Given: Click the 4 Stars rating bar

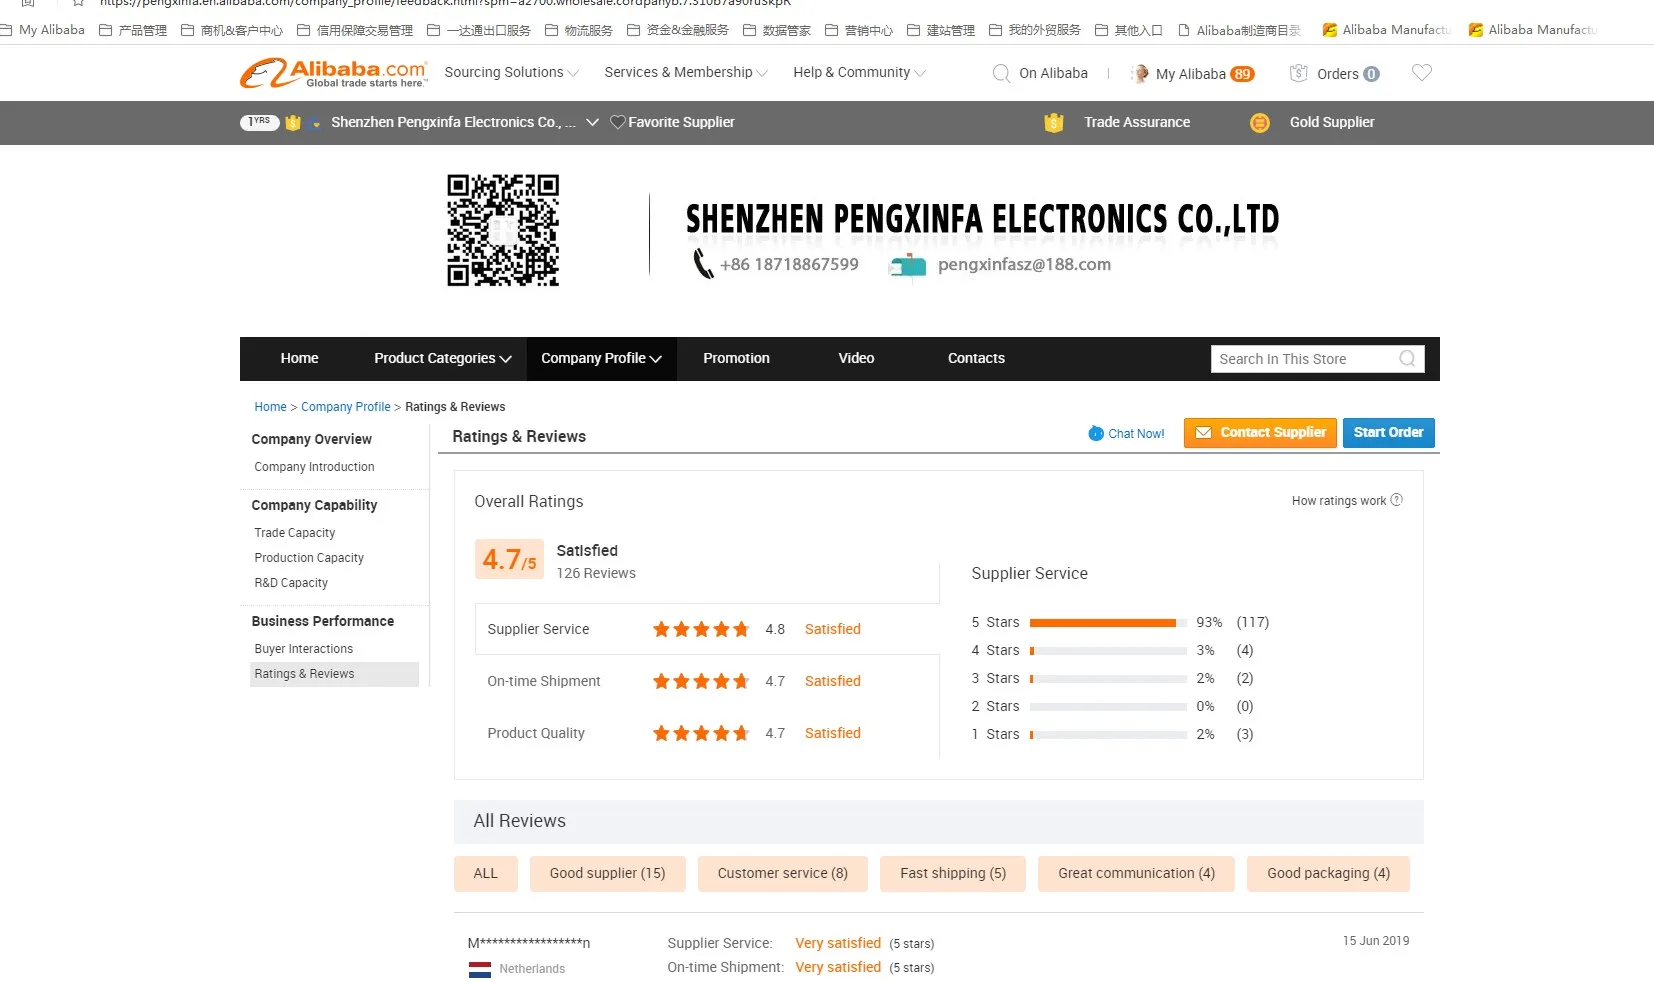Looking at the screenshot, I should (1108, 651).
